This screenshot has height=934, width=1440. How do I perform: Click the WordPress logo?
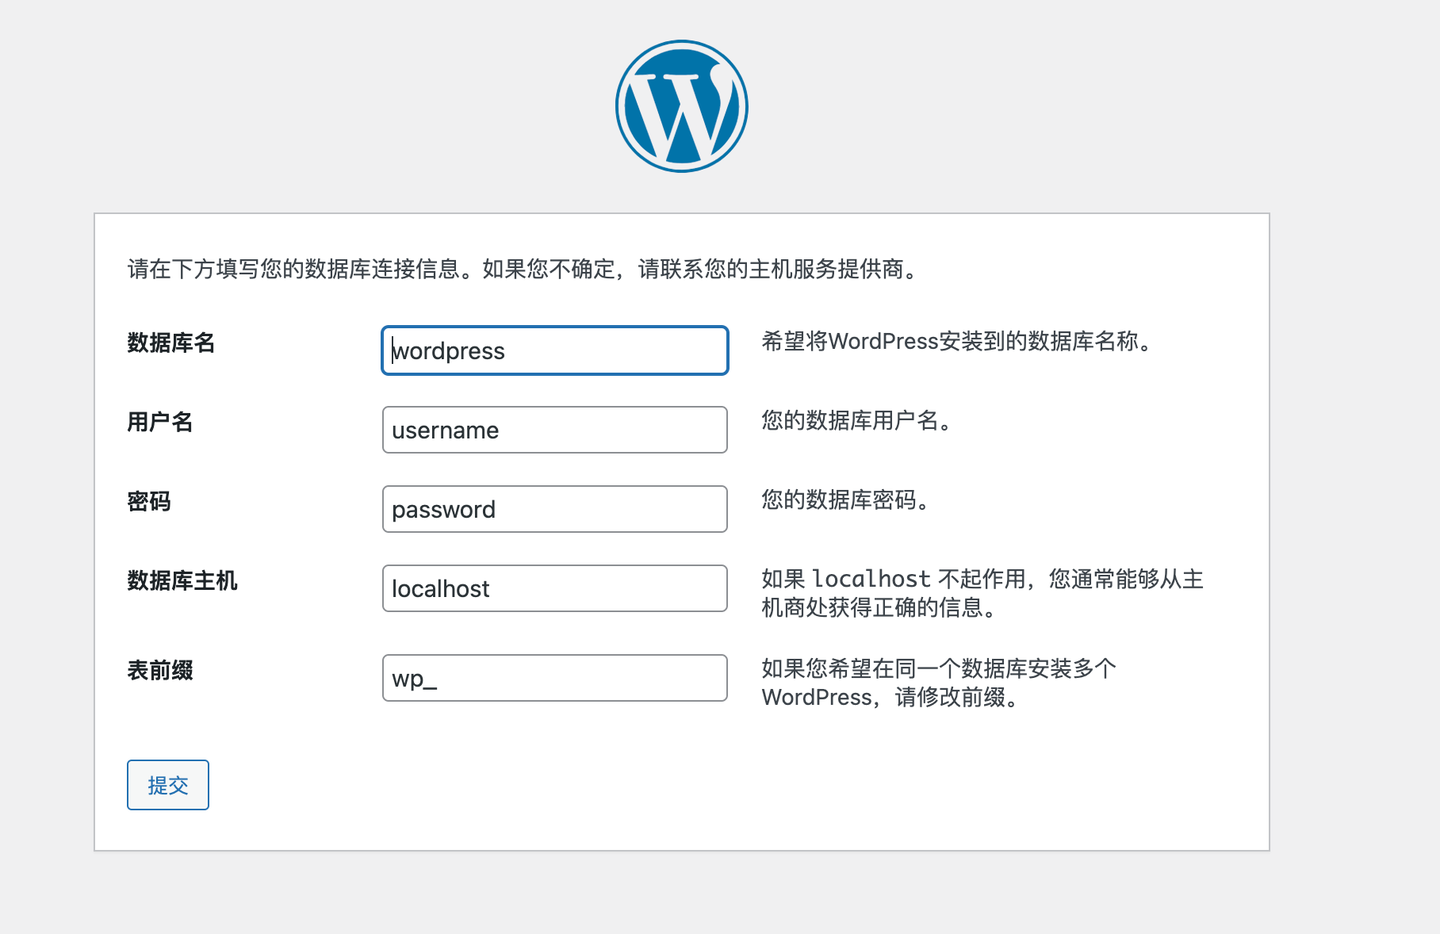click(x=682, y=106)
